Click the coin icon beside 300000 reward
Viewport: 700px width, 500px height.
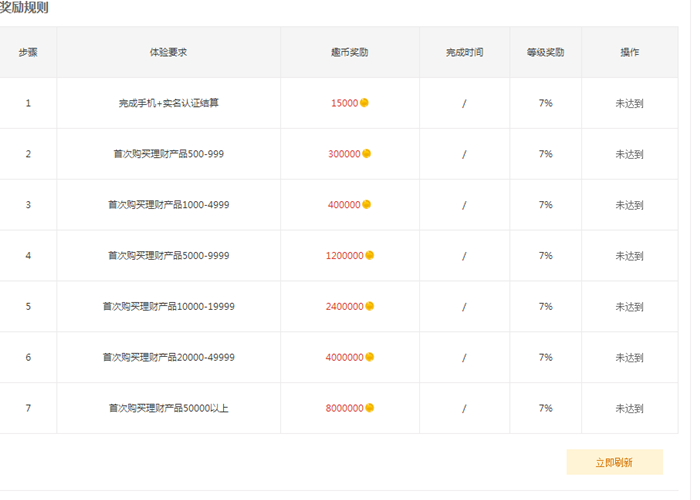367,154
